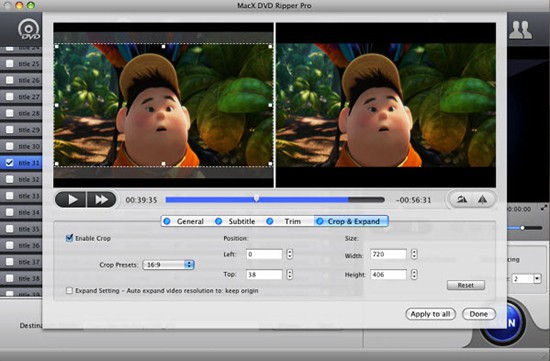The height and width of the screenshot is (361, 550).
Task: Flip the video with mirror icon
Action: click(483, 200)
